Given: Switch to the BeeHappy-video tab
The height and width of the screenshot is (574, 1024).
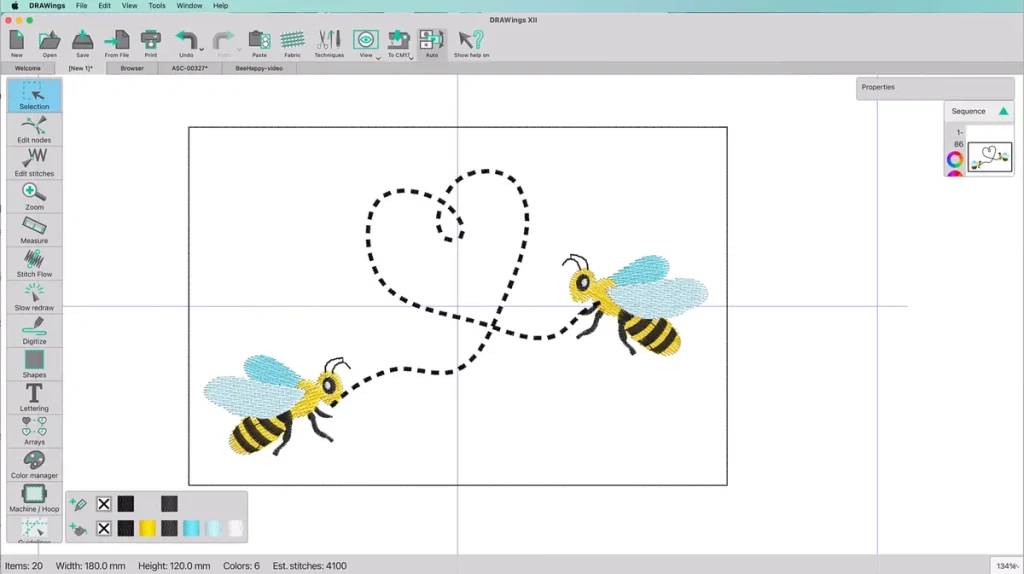Looking at the screenshot, I should (259, 69).
